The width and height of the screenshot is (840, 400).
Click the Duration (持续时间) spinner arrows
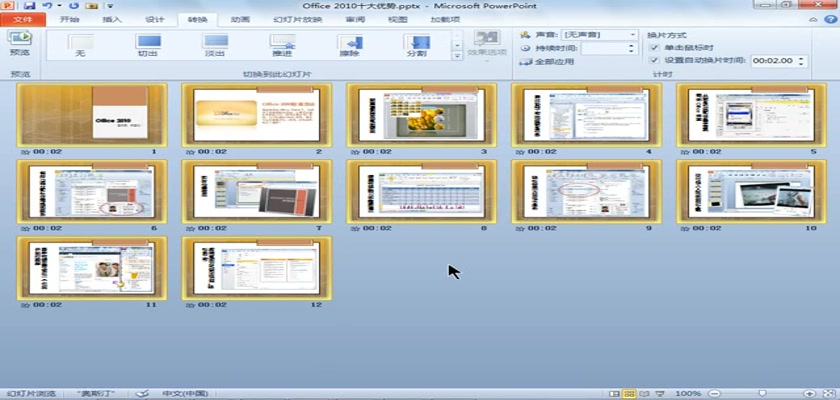pos(631,48)
